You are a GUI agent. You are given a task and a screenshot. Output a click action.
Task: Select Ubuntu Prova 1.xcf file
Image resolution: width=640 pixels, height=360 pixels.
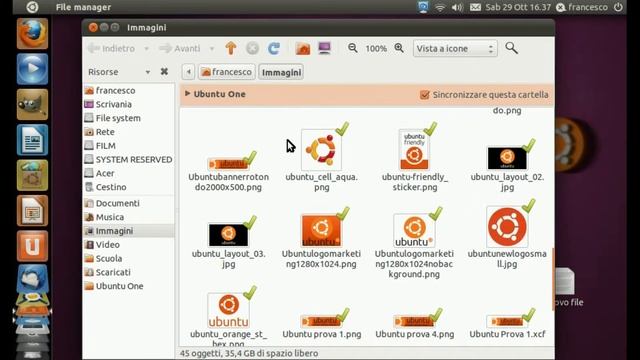pyautogui.click(x=507, y=321)
